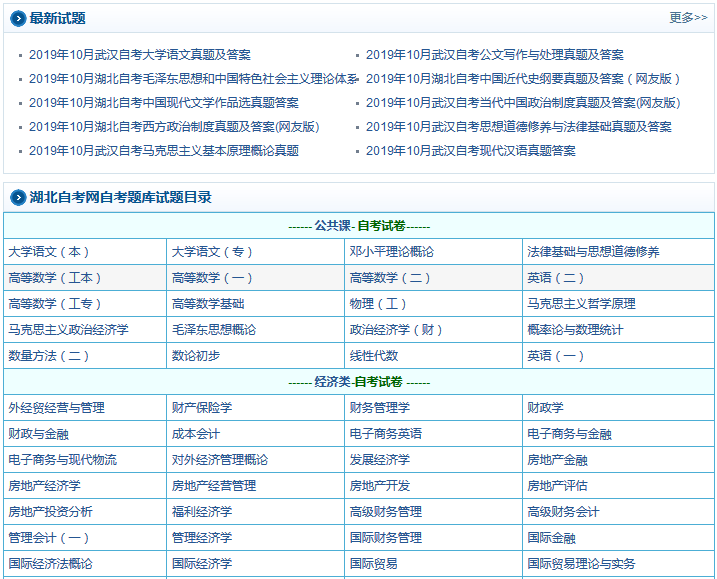The image size is (717, 579).
Task: Open 发展经济学
Action: (380, 460)
